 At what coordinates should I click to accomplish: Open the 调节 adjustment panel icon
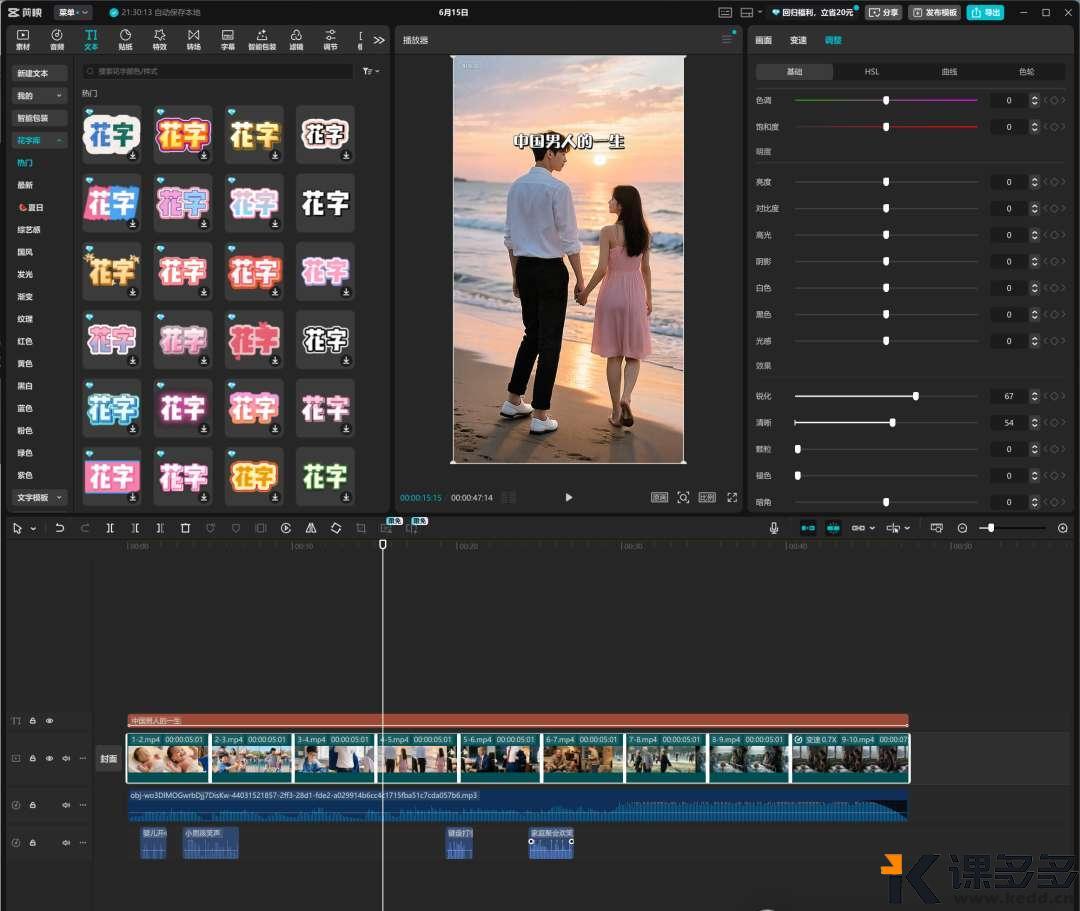[331, 39]
